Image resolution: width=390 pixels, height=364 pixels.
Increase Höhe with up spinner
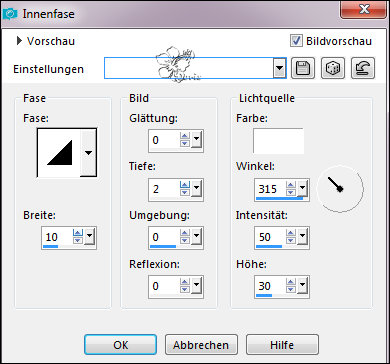[x=291, y=282]
